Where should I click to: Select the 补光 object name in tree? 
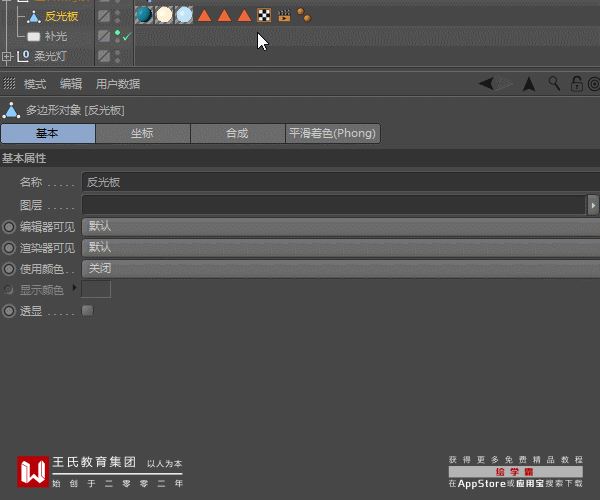tap(56, 36)
